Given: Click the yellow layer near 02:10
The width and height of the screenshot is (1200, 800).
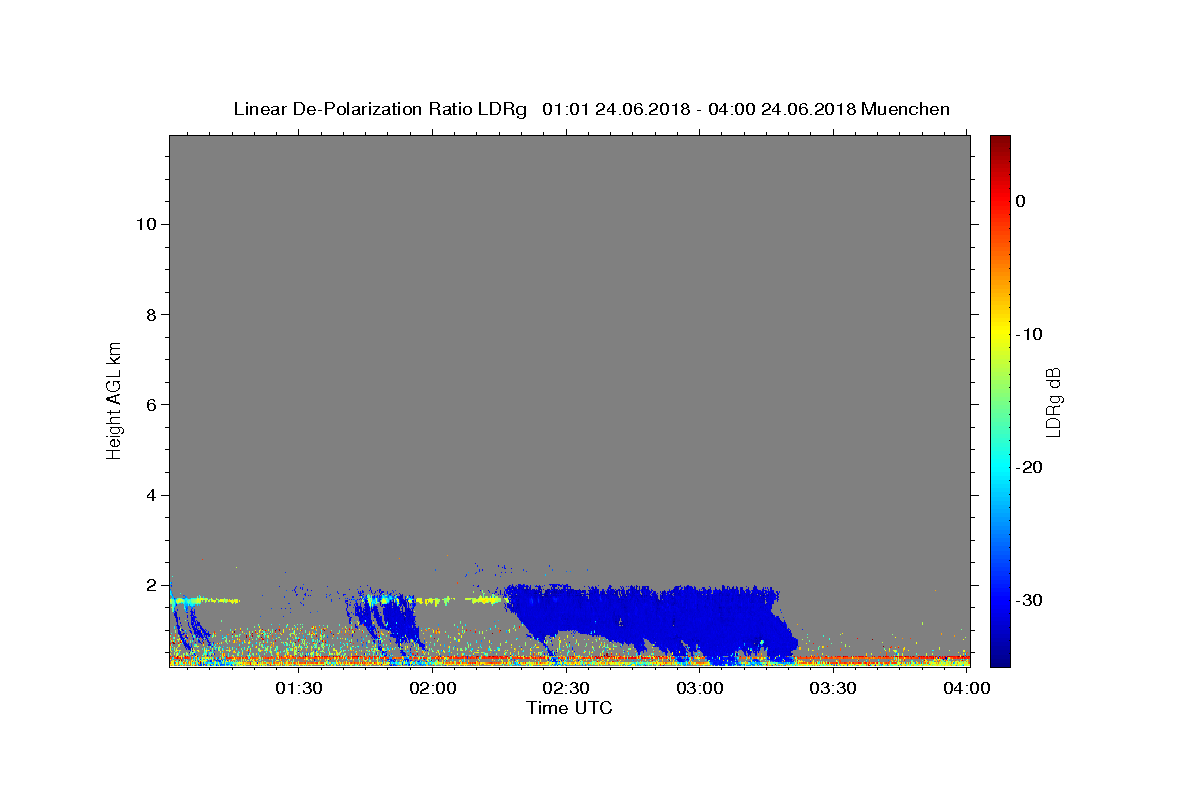Looking at the screenshot, I should pyautogui.click(x=487, y=600).
